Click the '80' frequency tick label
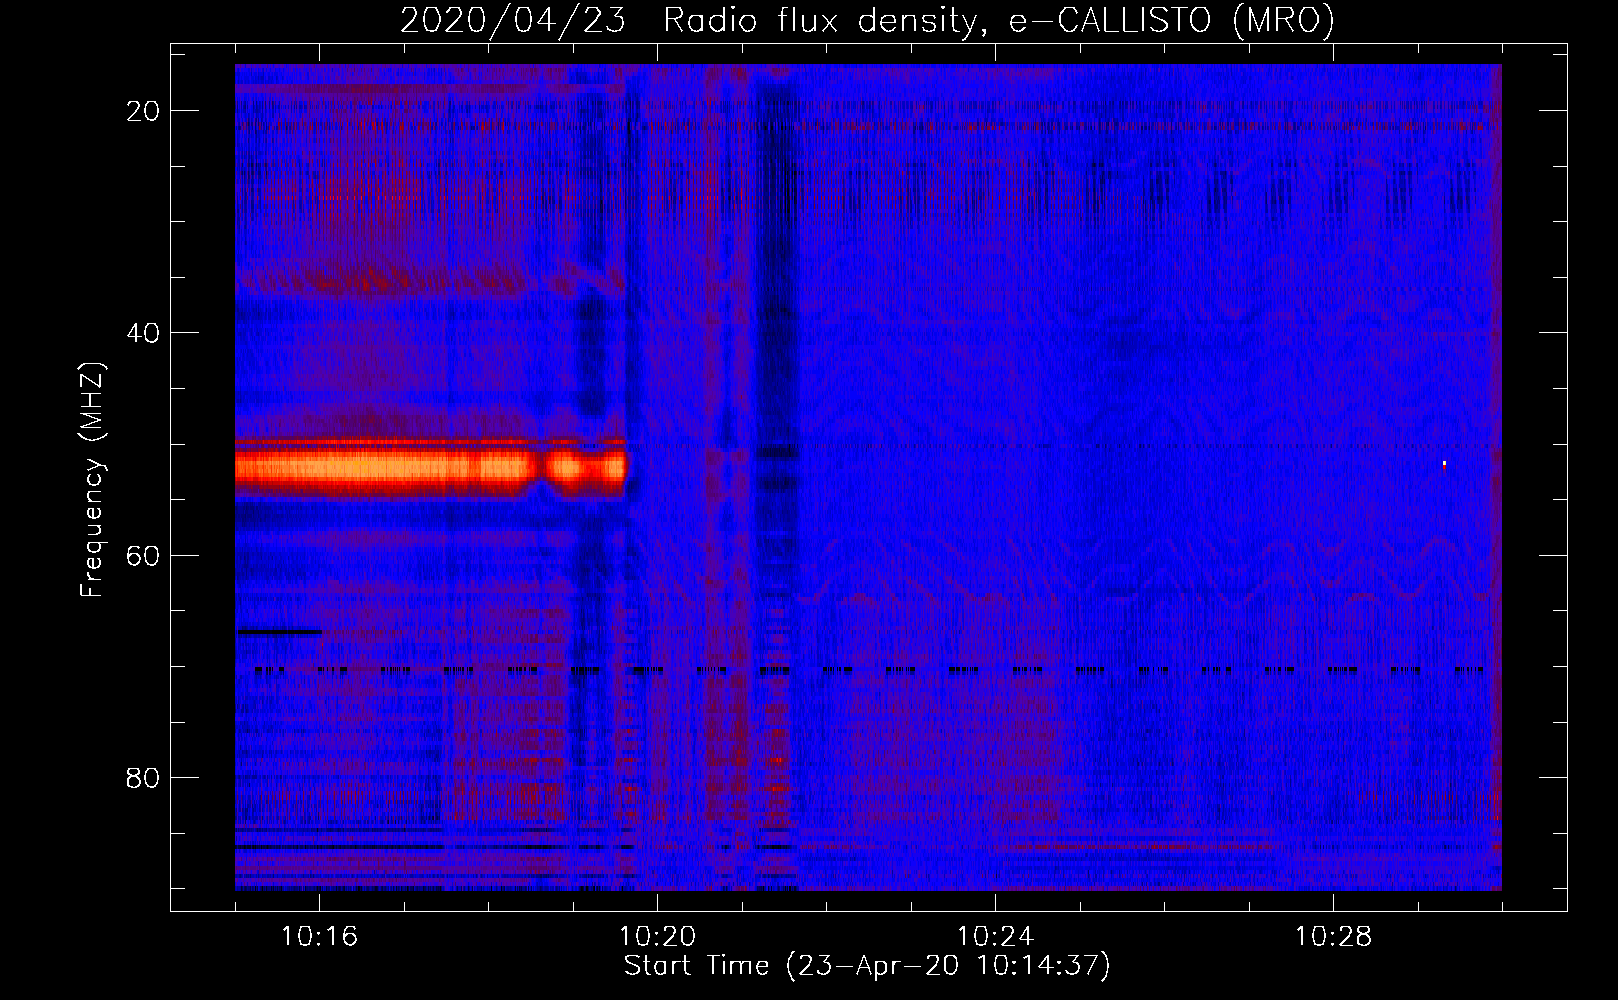Screen dimensions: 1618x1000 tap(143, 777)
